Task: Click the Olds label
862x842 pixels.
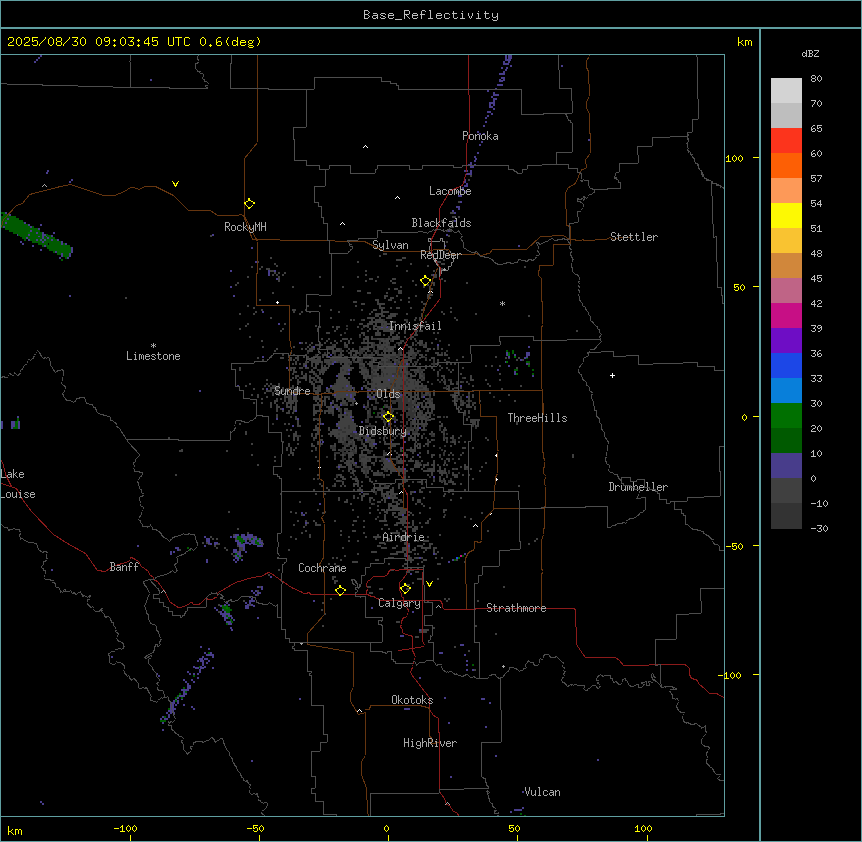Action: coord(388,394)
